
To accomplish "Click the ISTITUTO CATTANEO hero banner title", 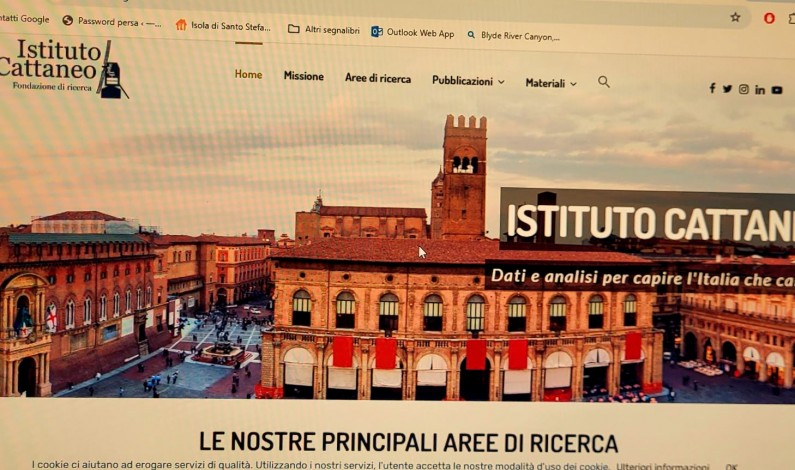I will coord(651,223).
